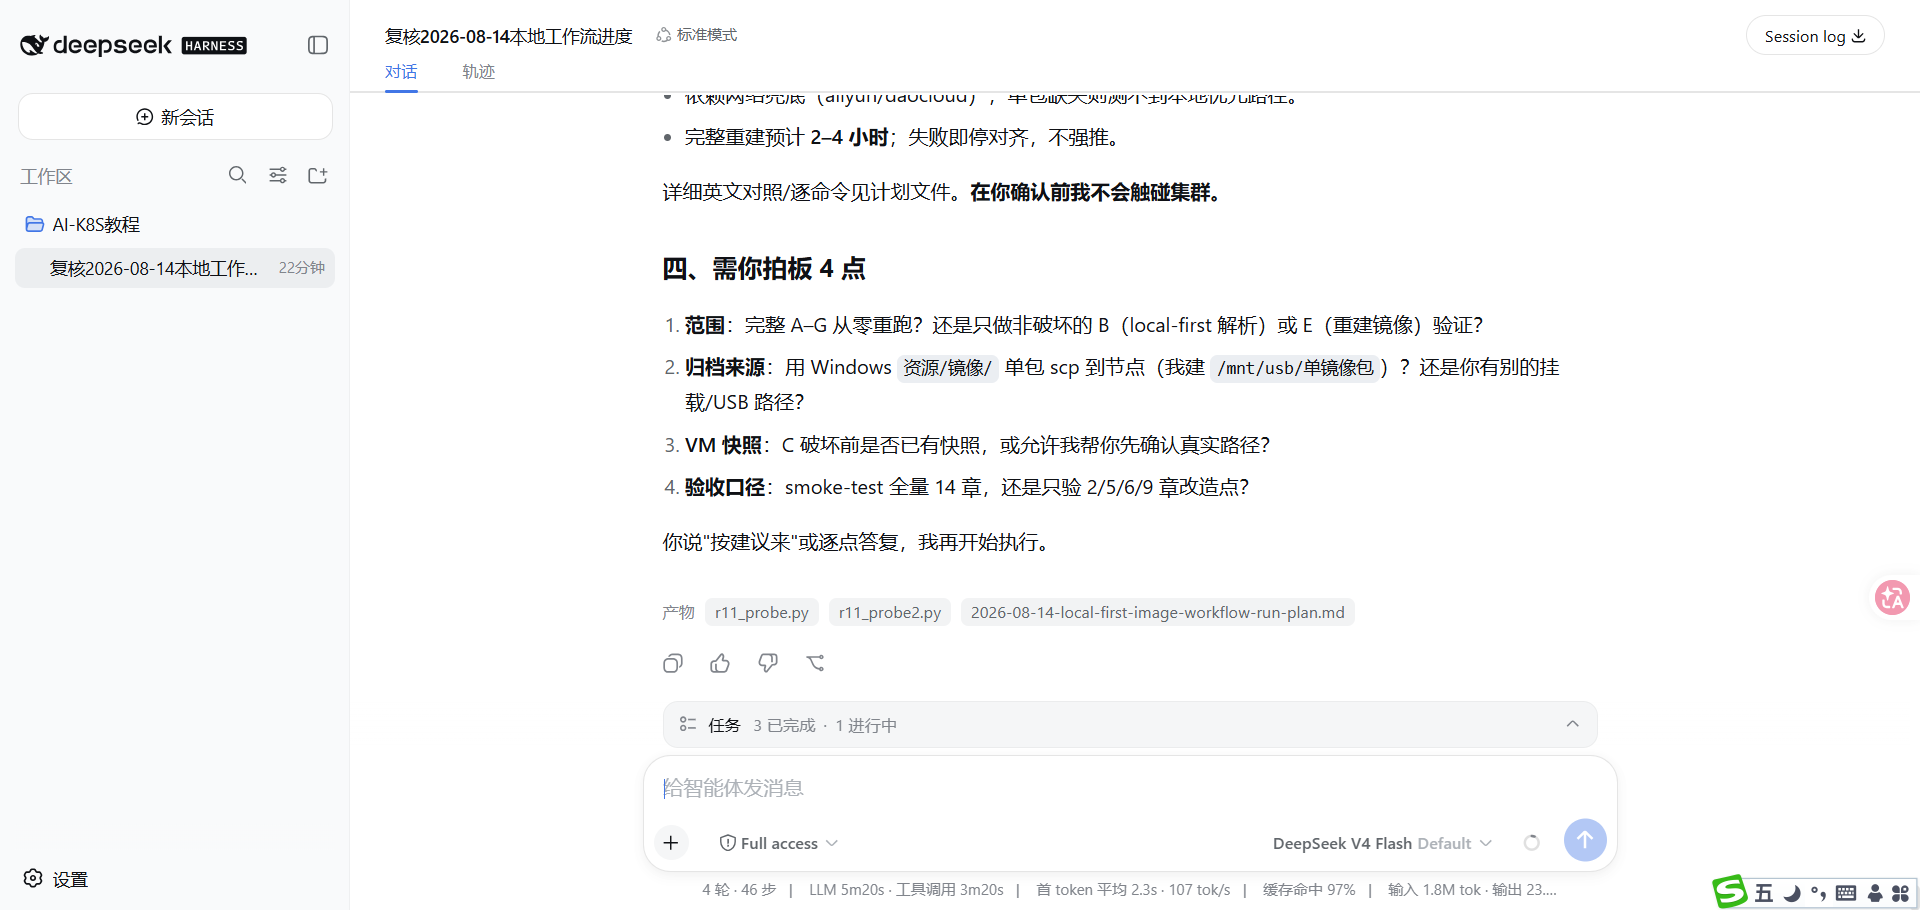1920x910 pixels.
Task: Click the send arrow button
Action: (x=1585, y=840)
